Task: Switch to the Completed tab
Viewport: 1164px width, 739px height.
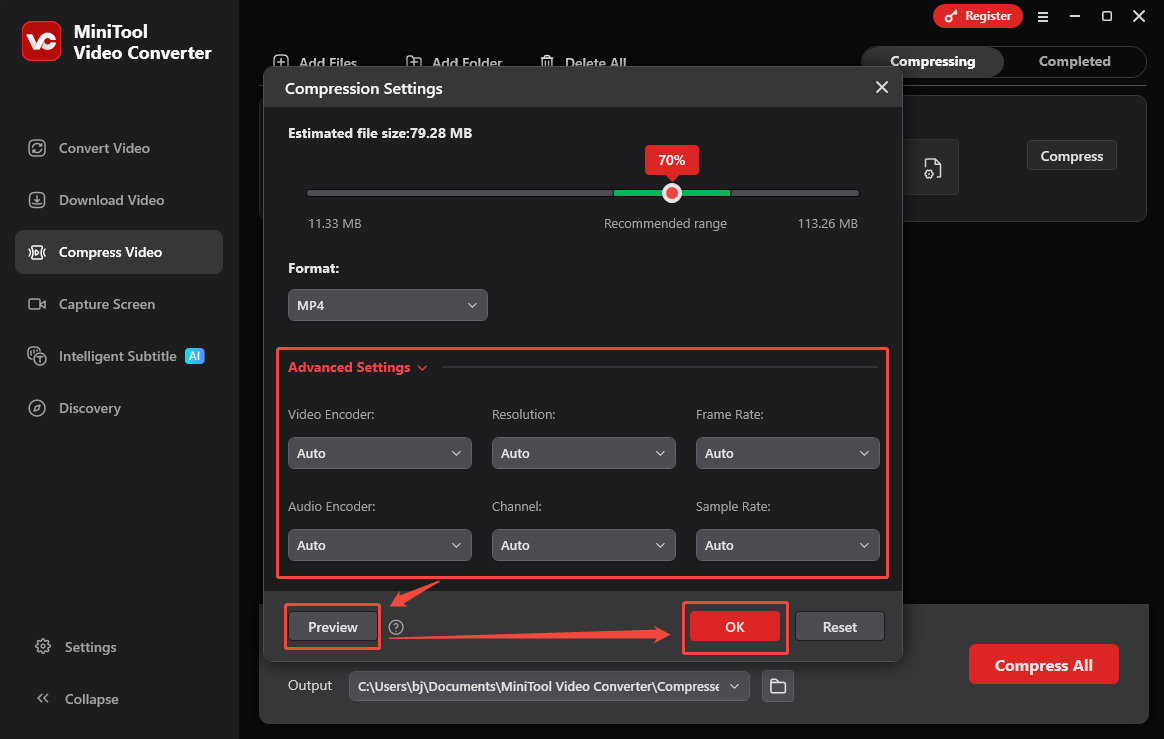Action: coord(1074,61)
